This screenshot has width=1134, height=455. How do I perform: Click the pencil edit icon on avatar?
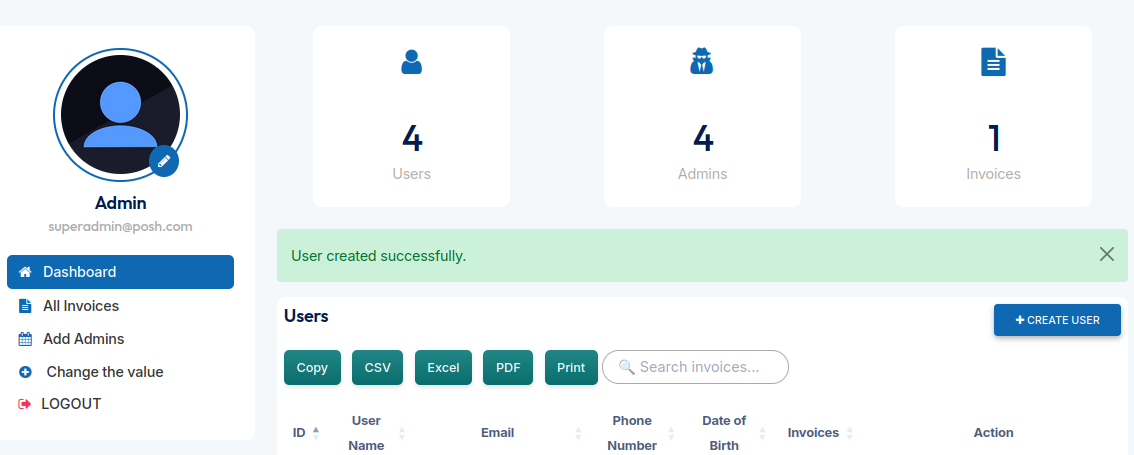(x=164, y=160)
